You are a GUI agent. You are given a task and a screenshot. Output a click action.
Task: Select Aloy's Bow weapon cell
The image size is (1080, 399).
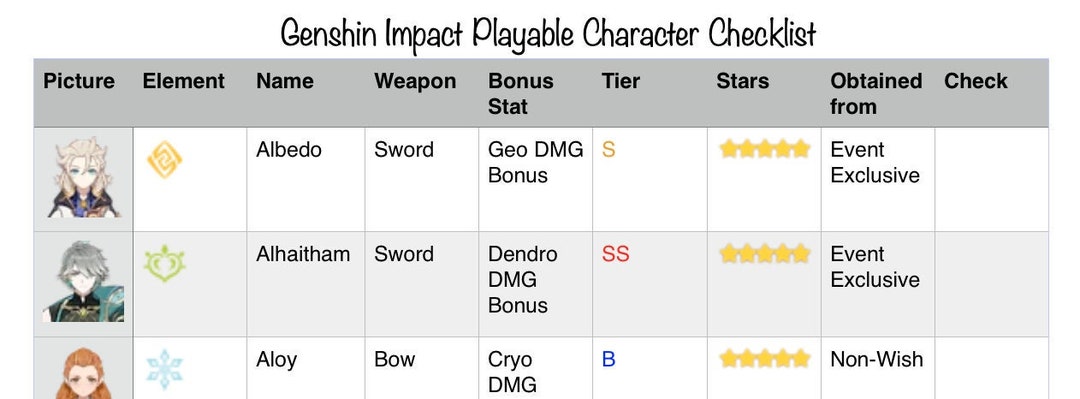coord(422,368)
